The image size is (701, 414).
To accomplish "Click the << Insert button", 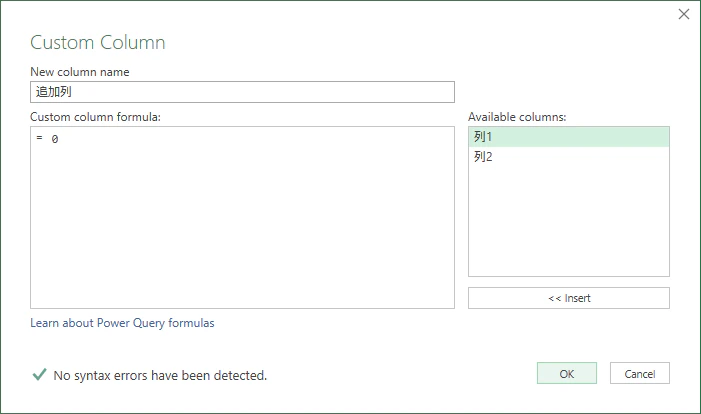I will pyautogui.click(x=569, y=298).
